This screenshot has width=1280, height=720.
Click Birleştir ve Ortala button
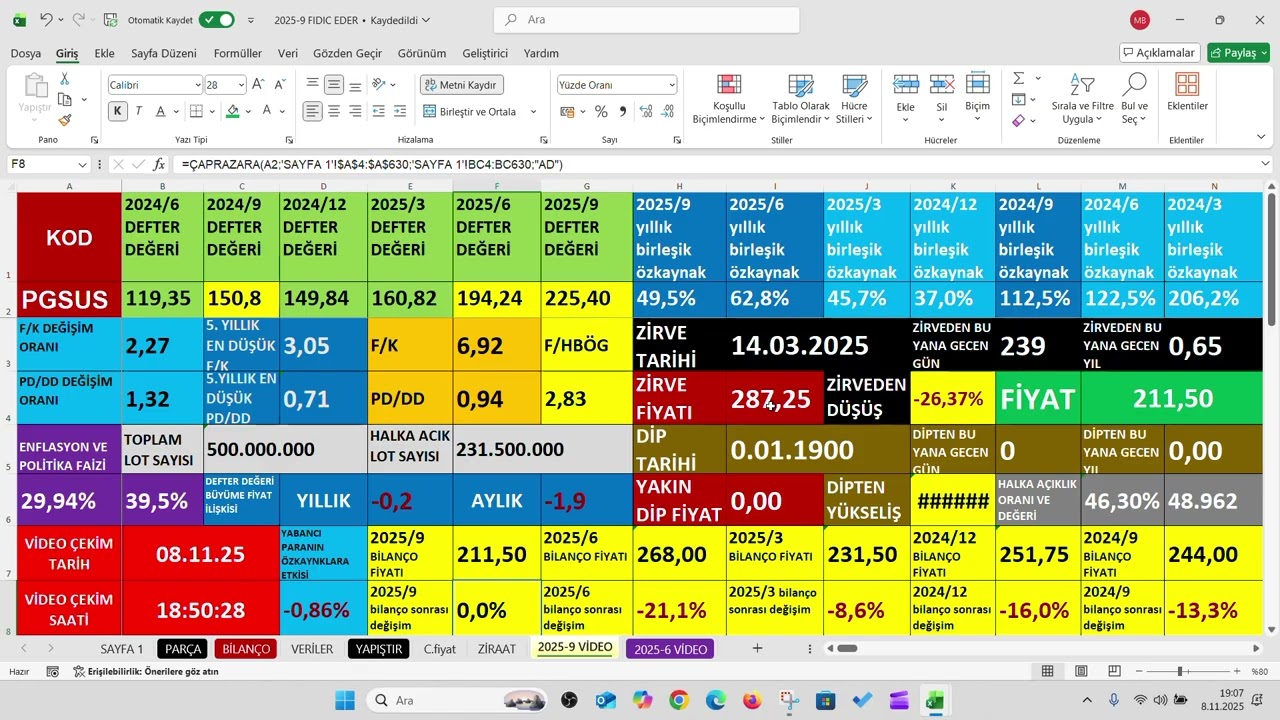[471, 111]
